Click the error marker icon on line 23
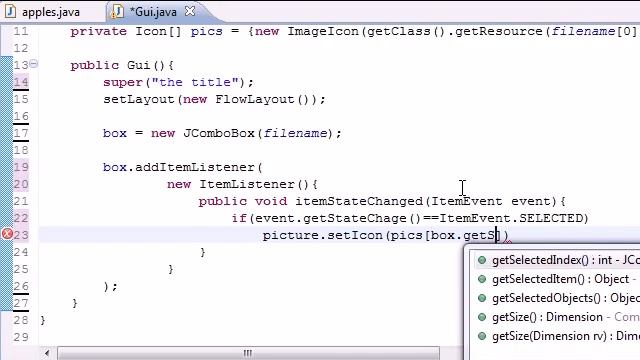 tap(7, 234)
